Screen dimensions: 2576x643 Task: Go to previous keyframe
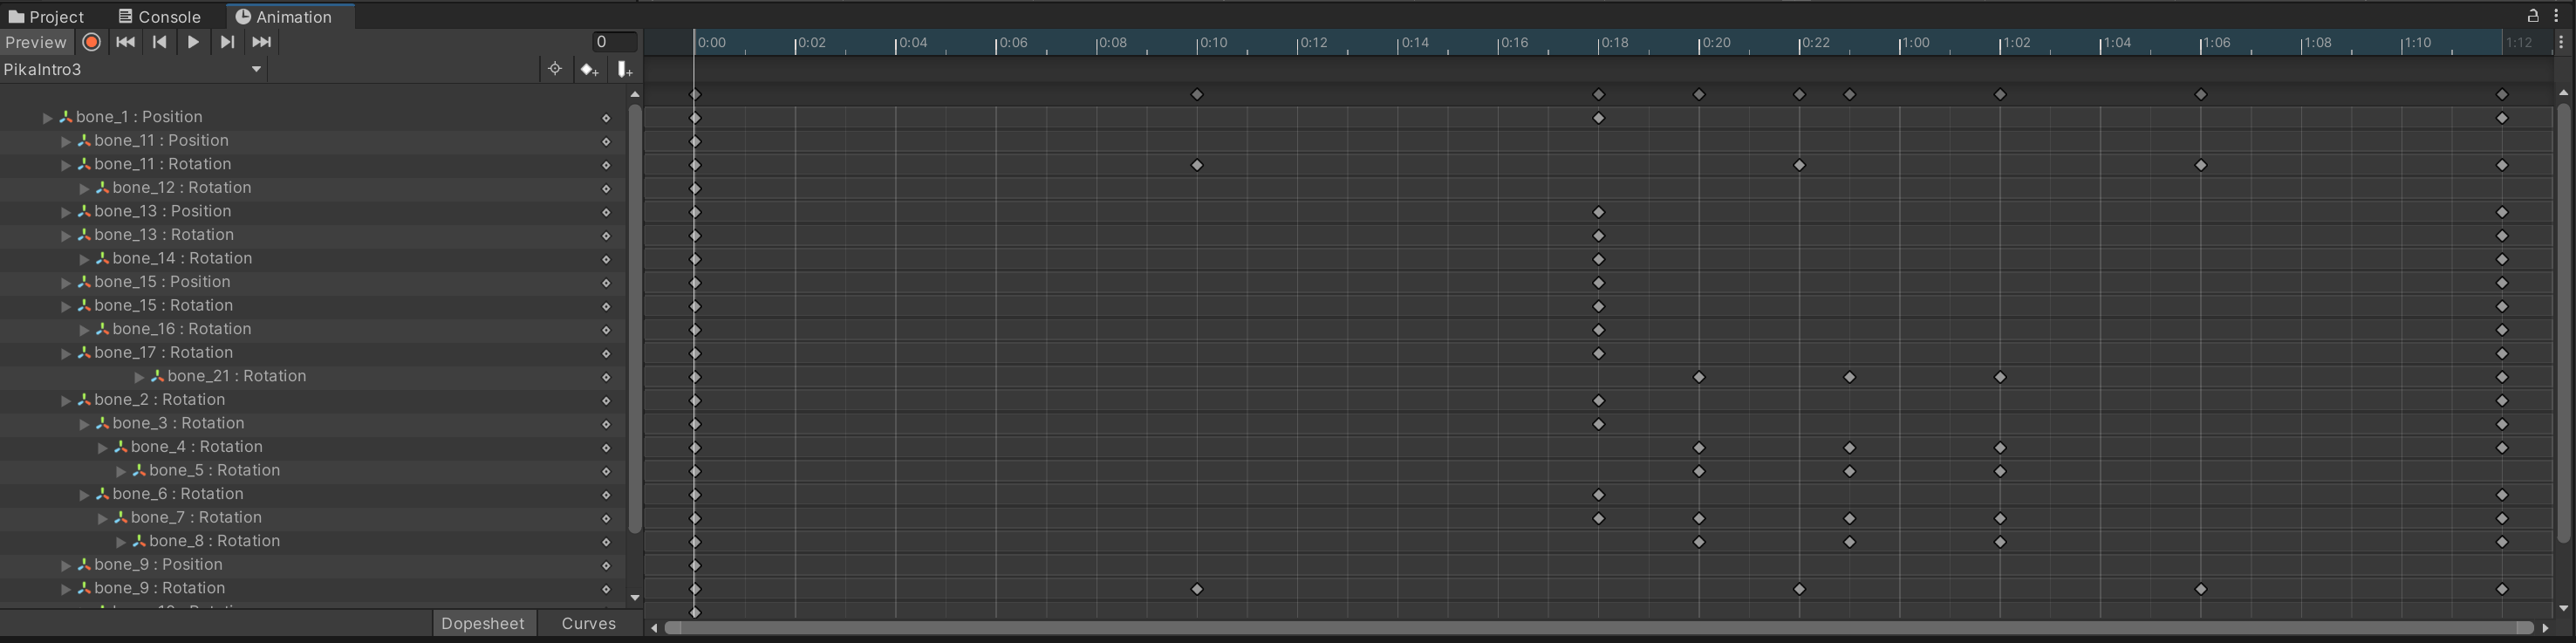pyautogui.click(x=159, y=42)
